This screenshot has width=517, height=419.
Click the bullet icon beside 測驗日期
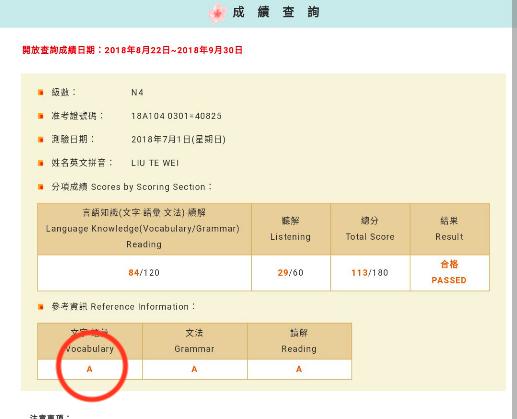click(x=41, y=139)
